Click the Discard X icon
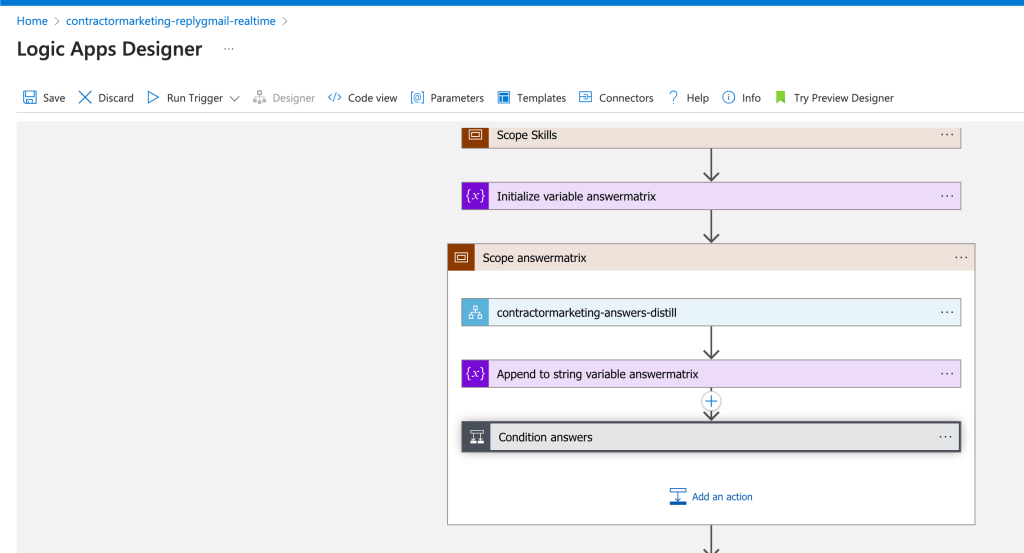This screenshot has height=553, width=1024. [85, 97]
